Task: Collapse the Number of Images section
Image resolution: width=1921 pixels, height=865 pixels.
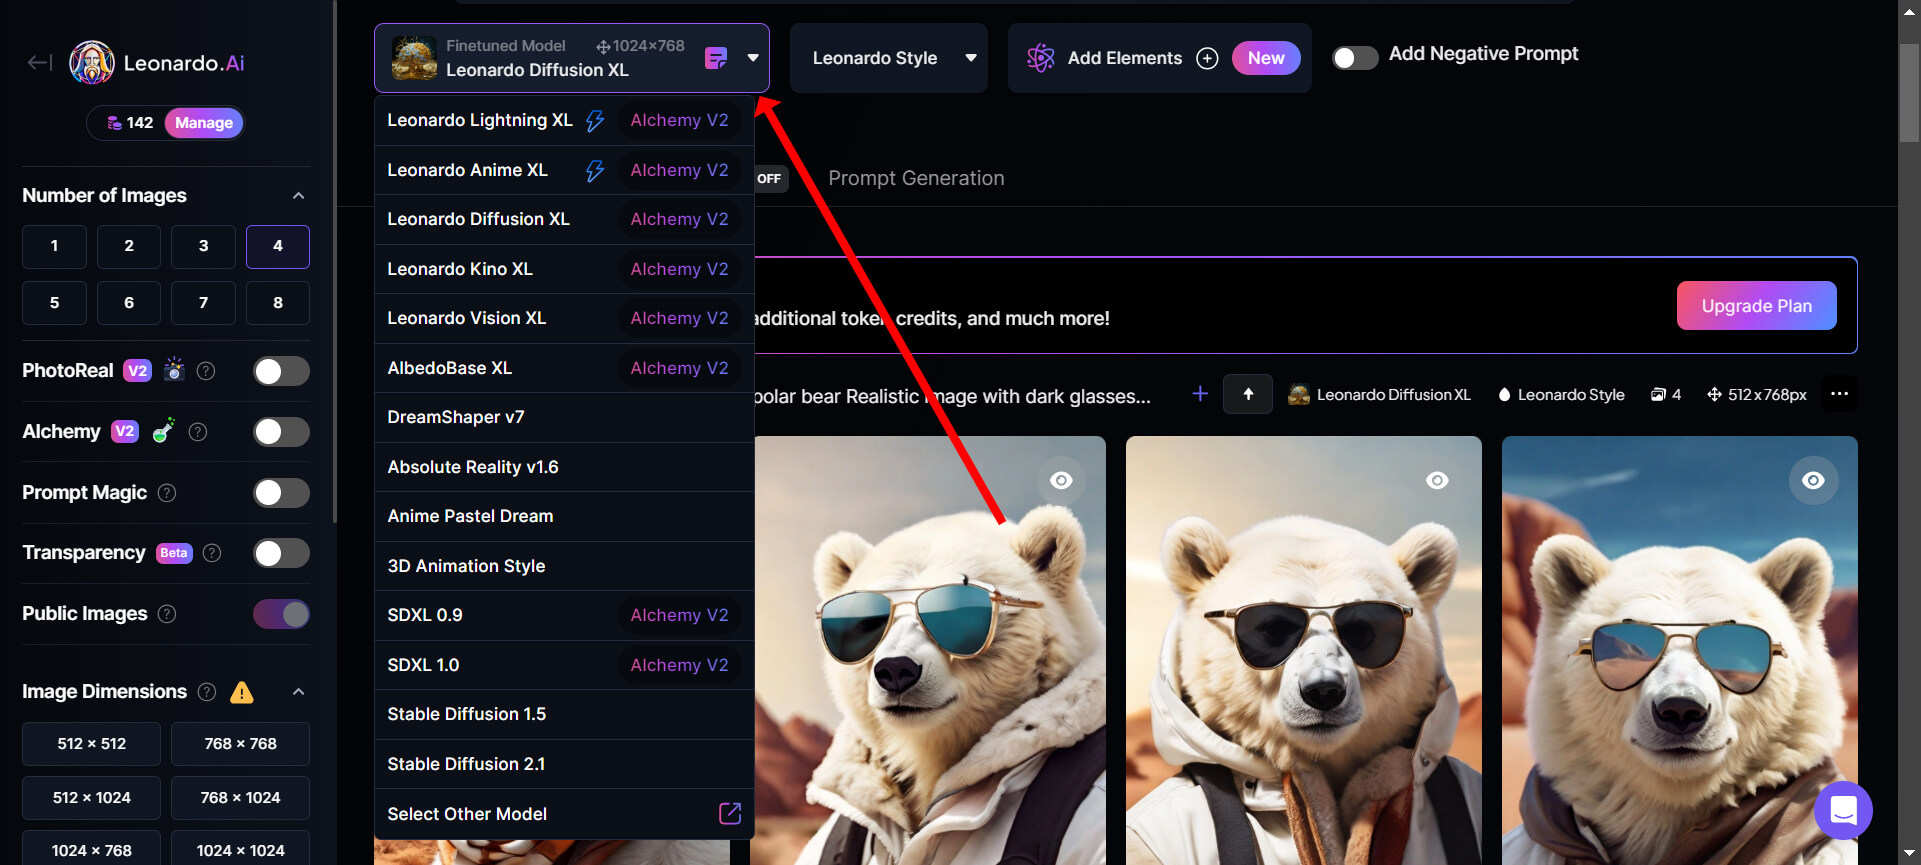Action: (x=298, y=196)
